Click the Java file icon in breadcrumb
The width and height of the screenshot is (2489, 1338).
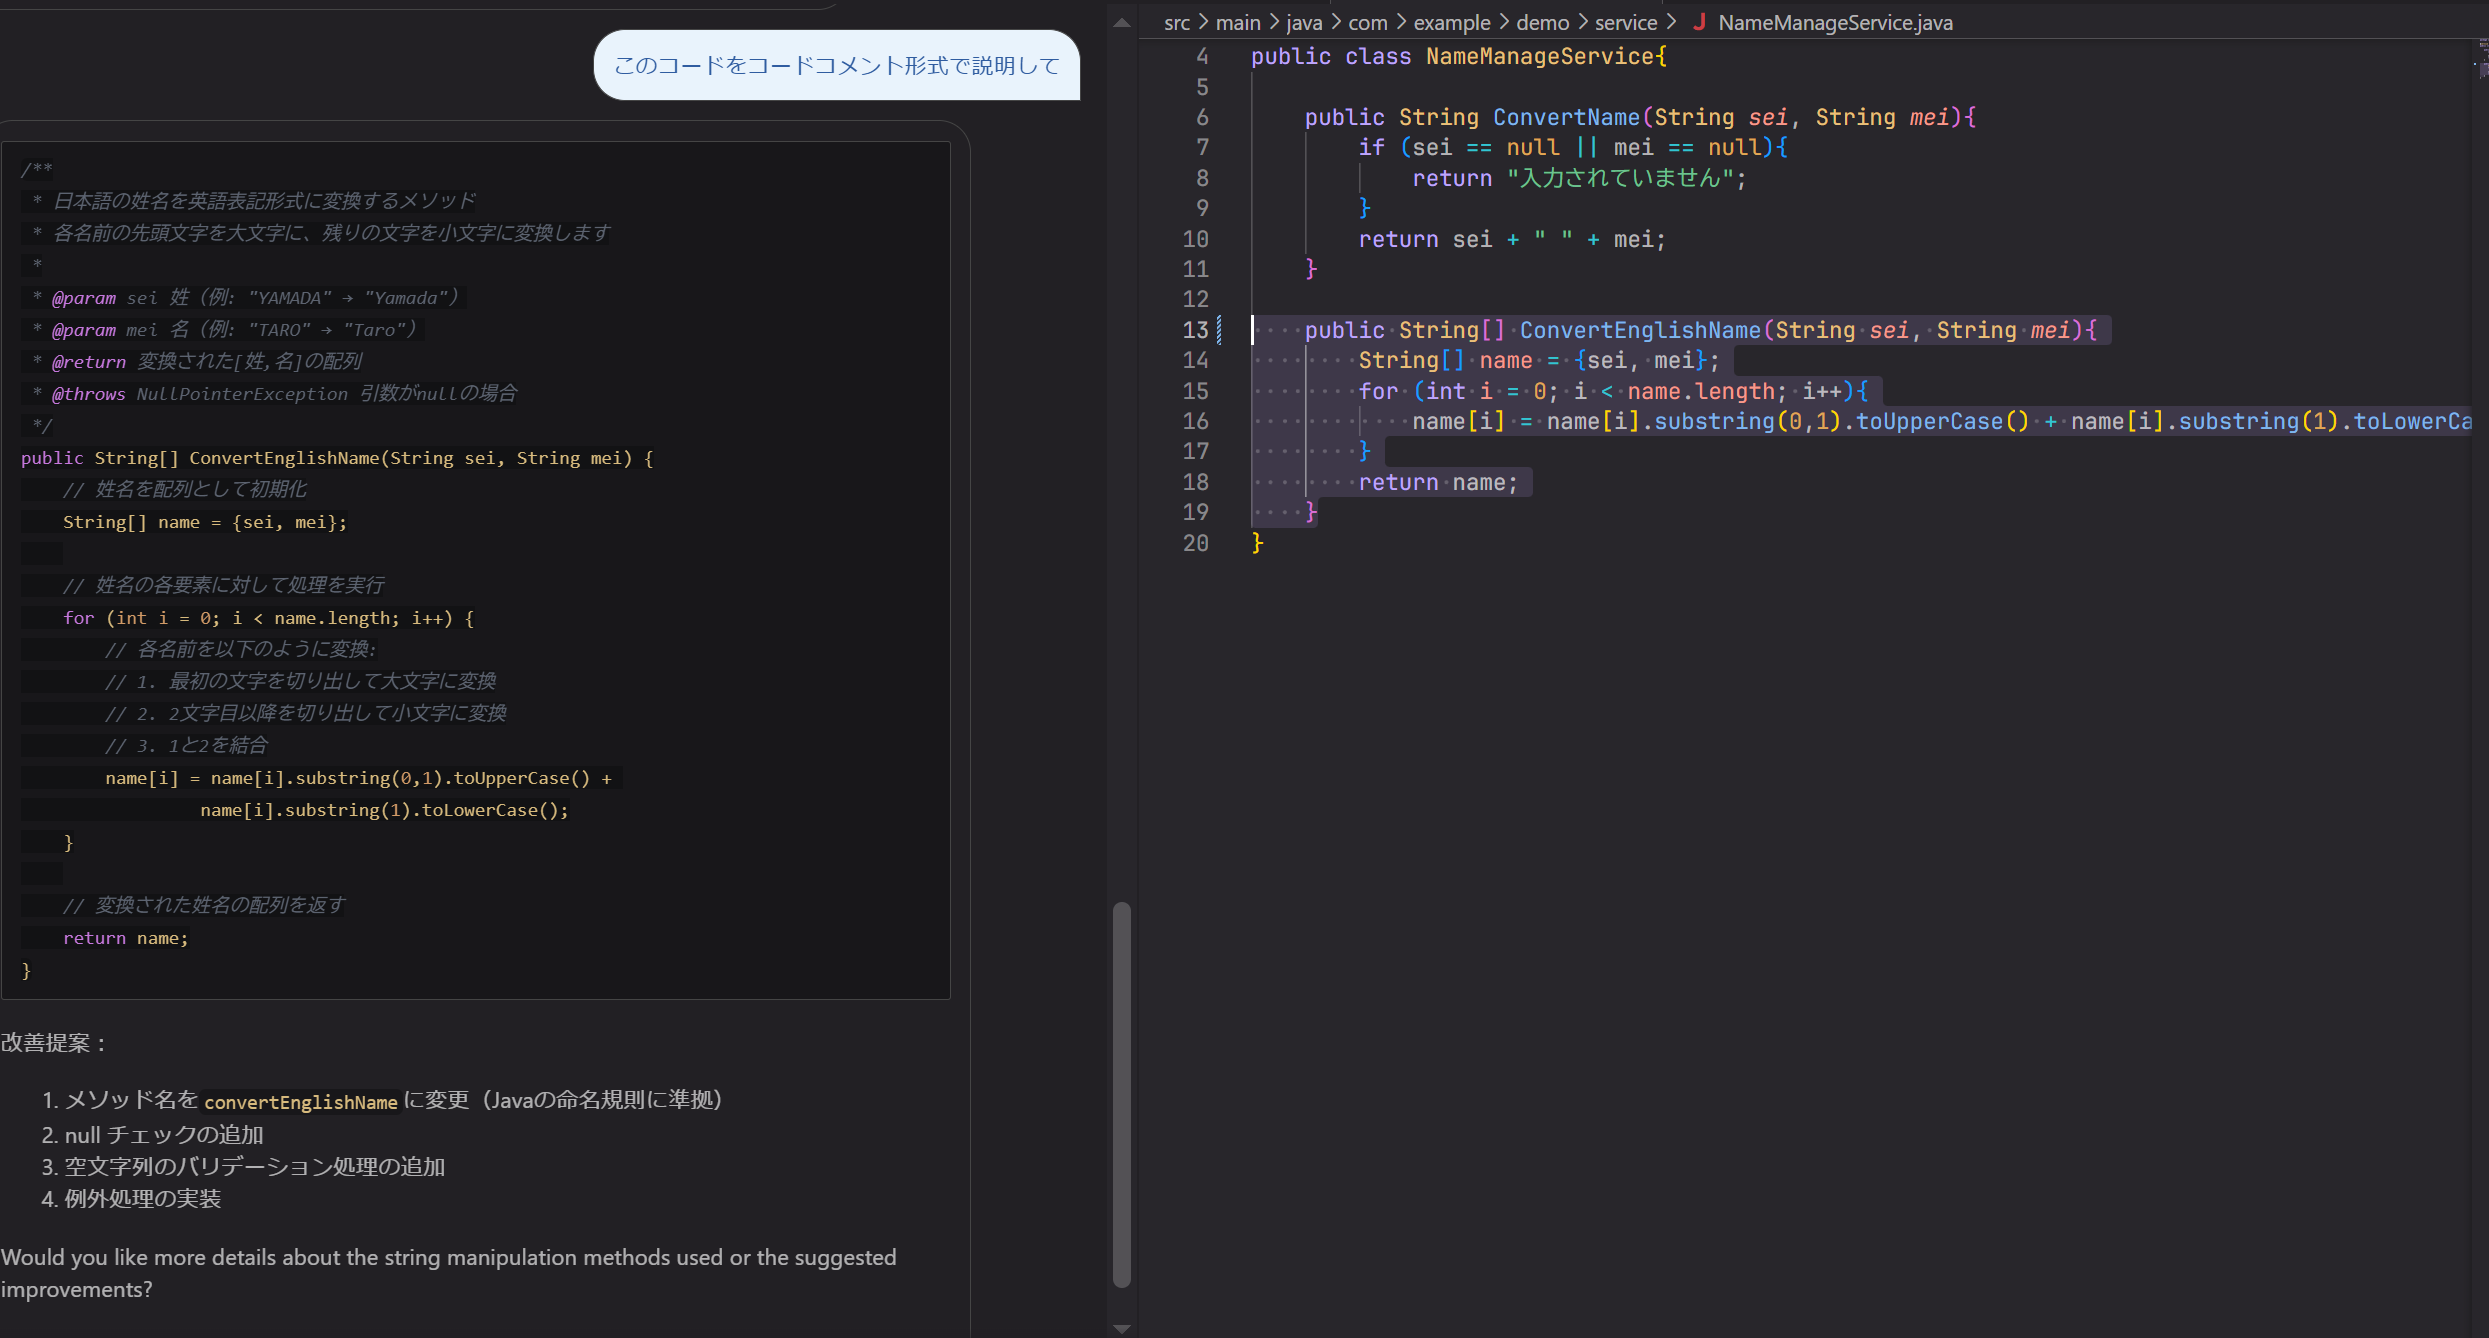(x=1699, y=22)
